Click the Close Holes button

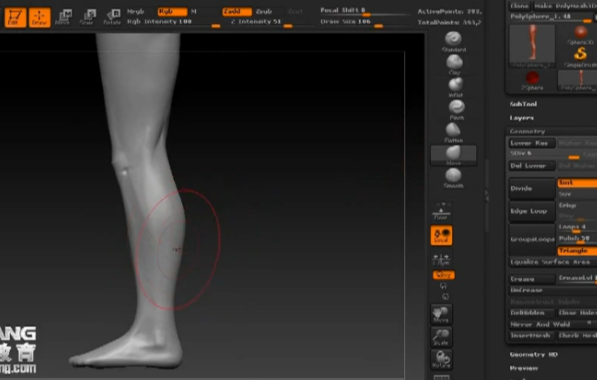coord(577,313)
